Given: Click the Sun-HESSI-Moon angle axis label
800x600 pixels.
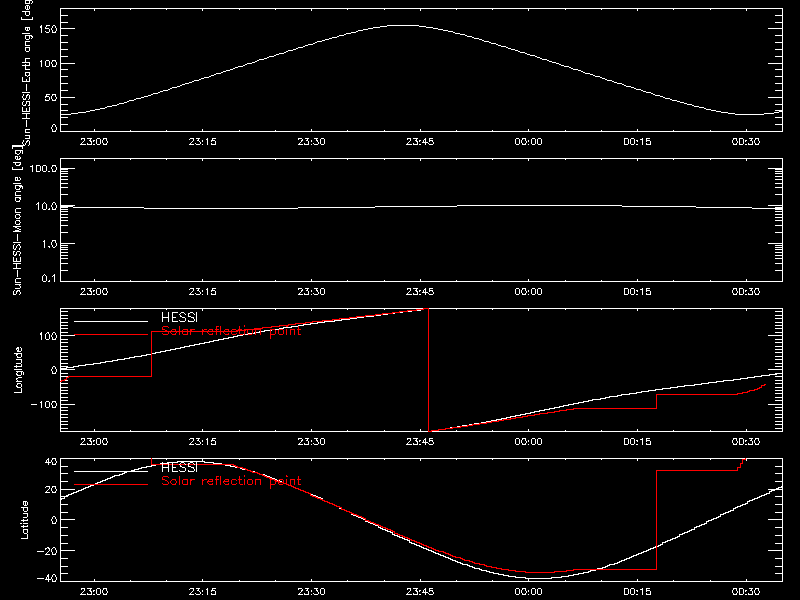Looking at the screenshot, I should [17, 220].
